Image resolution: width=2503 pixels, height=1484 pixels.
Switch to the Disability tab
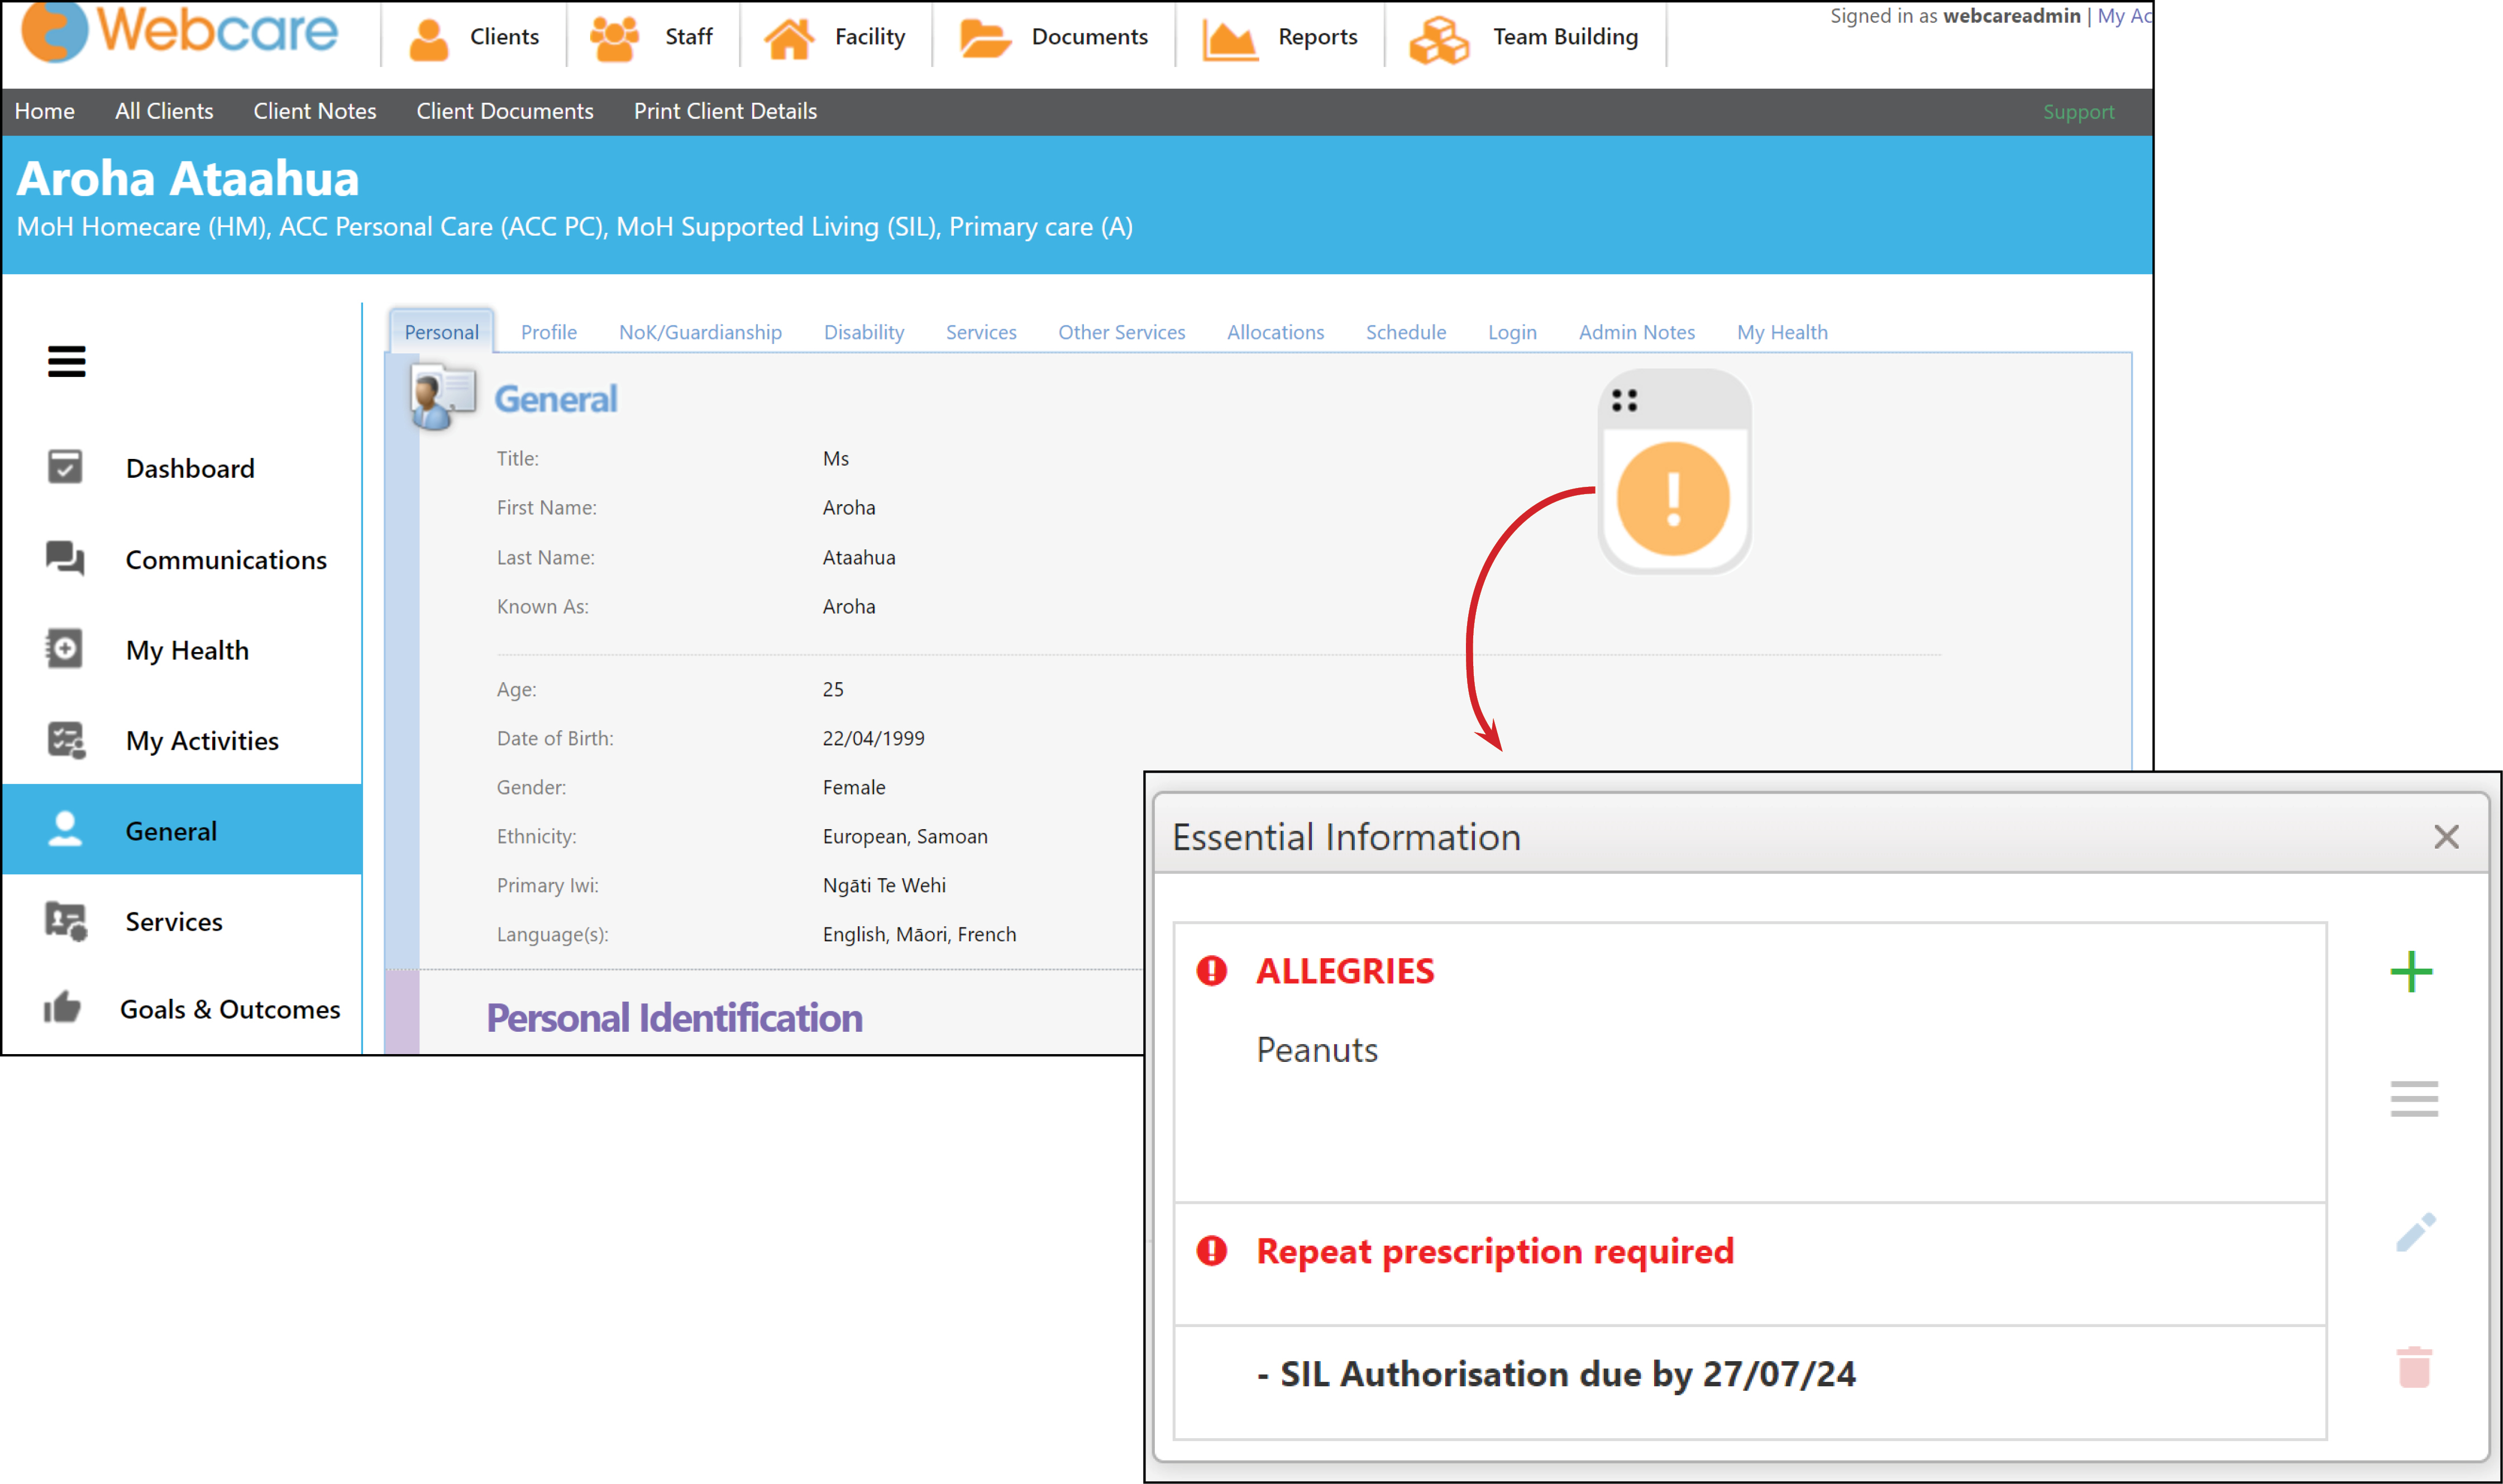coord(863,332)
